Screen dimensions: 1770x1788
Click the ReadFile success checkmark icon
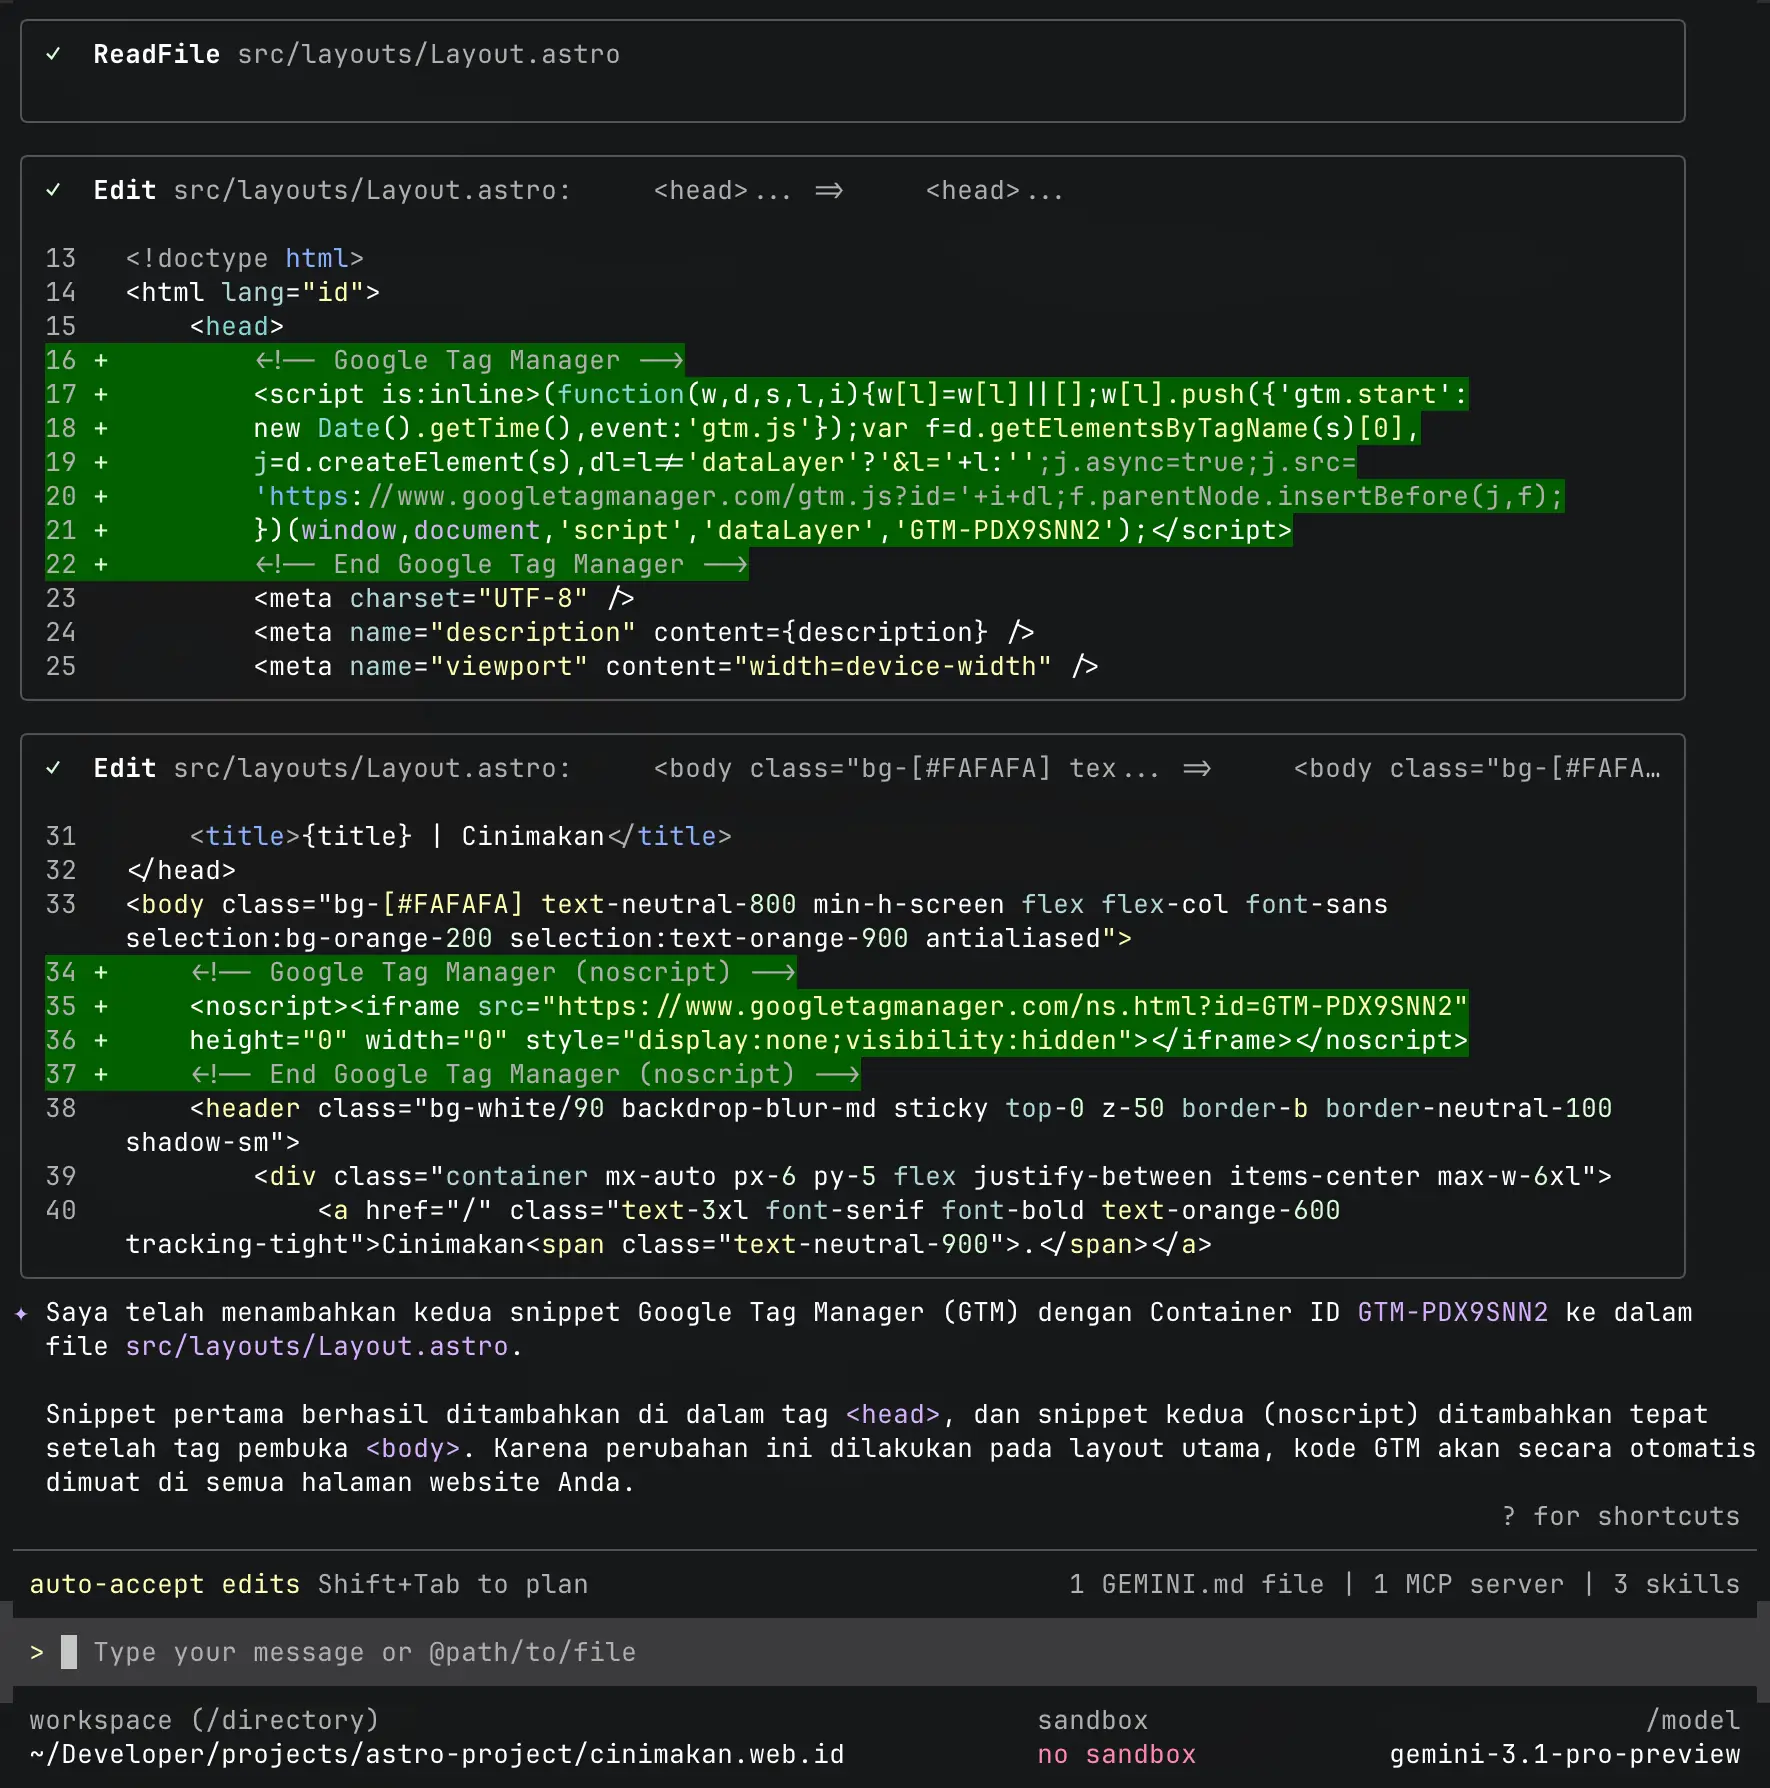[x=54, y=54]
